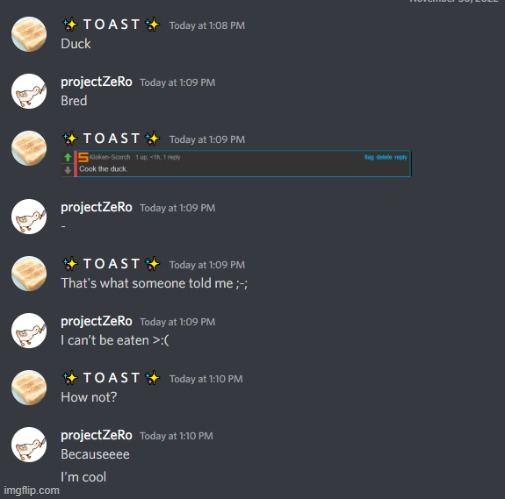505x499 pixels.
Task: Click the projectZeRo username above the Bred message
Action: coord(96,82)
